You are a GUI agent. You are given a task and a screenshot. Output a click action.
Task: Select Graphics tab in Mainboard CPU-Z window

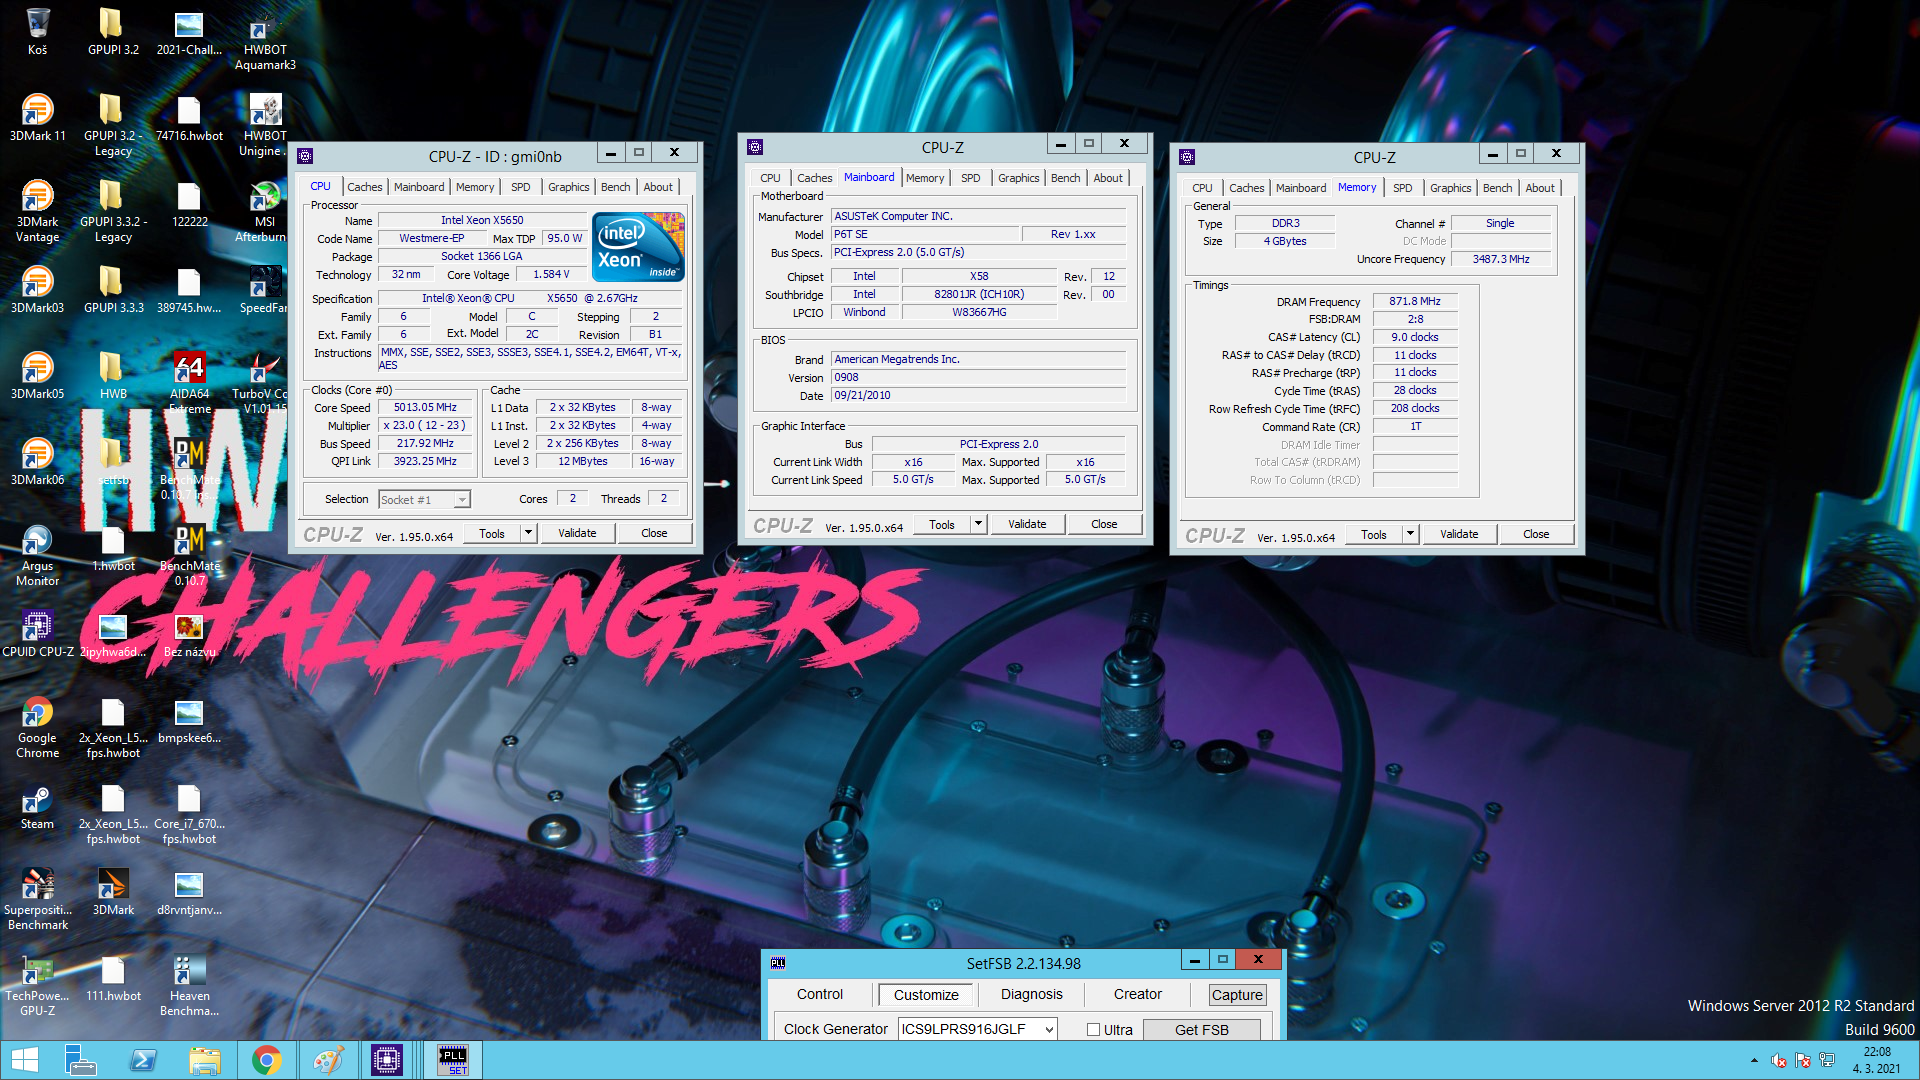(1018, 178)
